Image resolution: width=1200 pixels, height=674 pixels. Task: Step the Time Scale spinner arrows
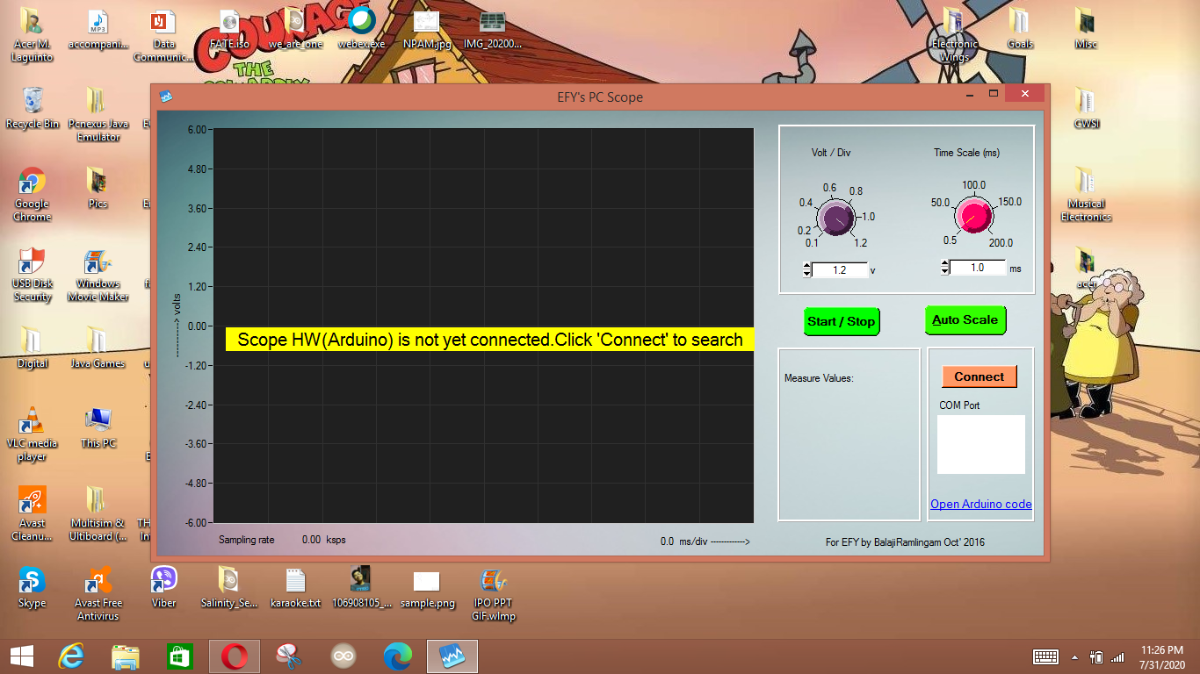[x=945, y=268]
